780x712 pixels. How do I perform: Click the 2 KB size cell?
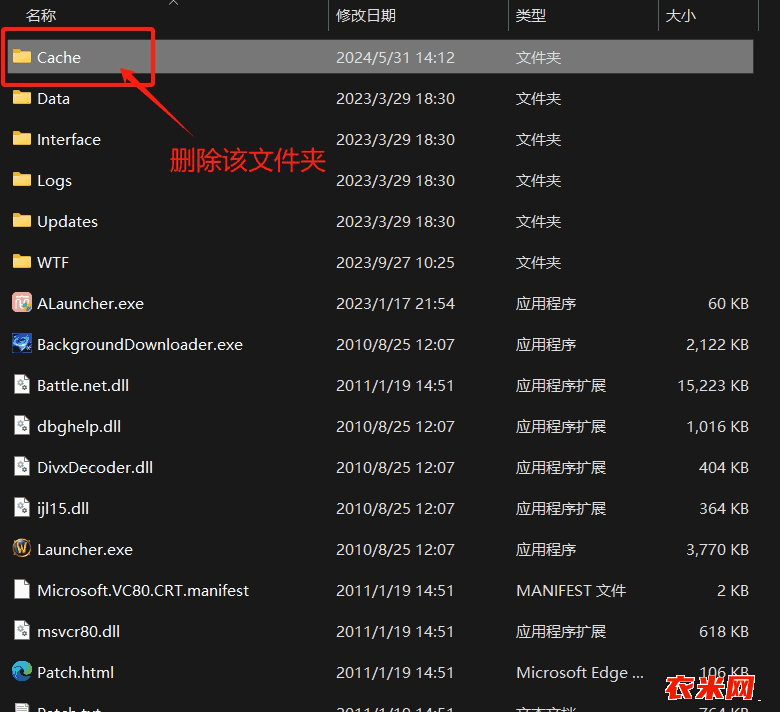point(732,590)
